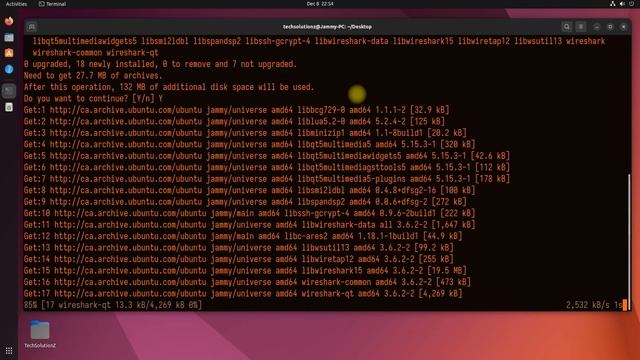Click the Get:7 libqt5multimedia5-plugins line

(267, 179)
